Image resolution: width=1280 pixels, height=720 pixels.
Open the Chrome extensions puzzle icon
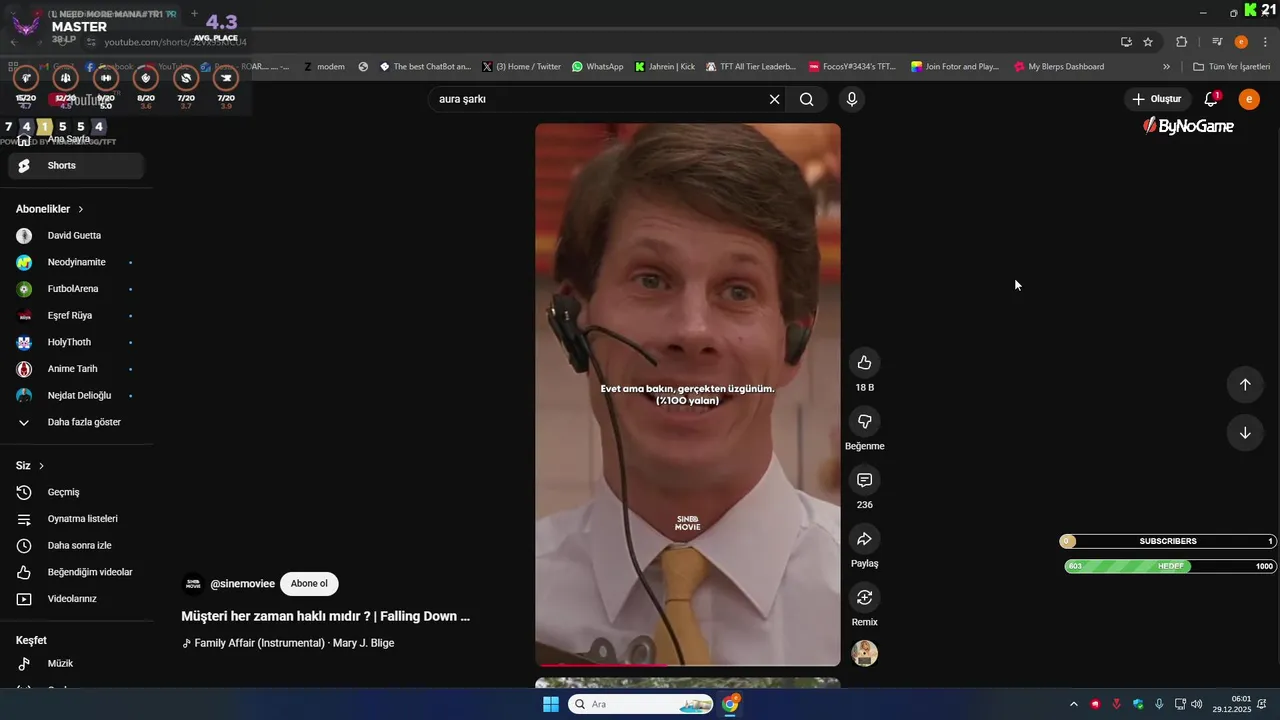click(x=1181, y=42)
